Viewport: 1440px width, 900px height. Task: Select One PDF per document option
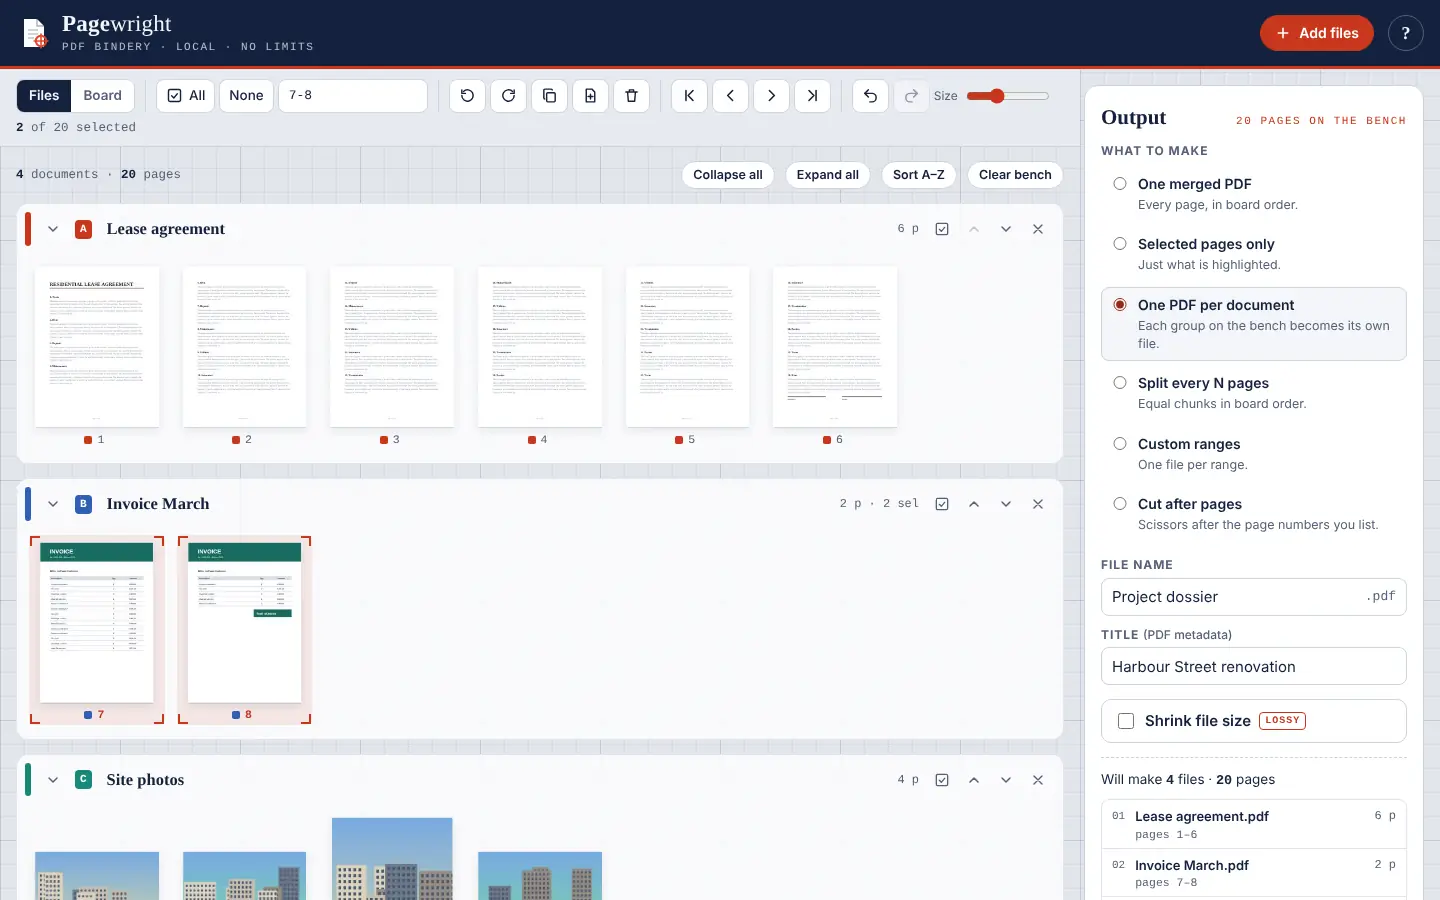point(1254,324)
